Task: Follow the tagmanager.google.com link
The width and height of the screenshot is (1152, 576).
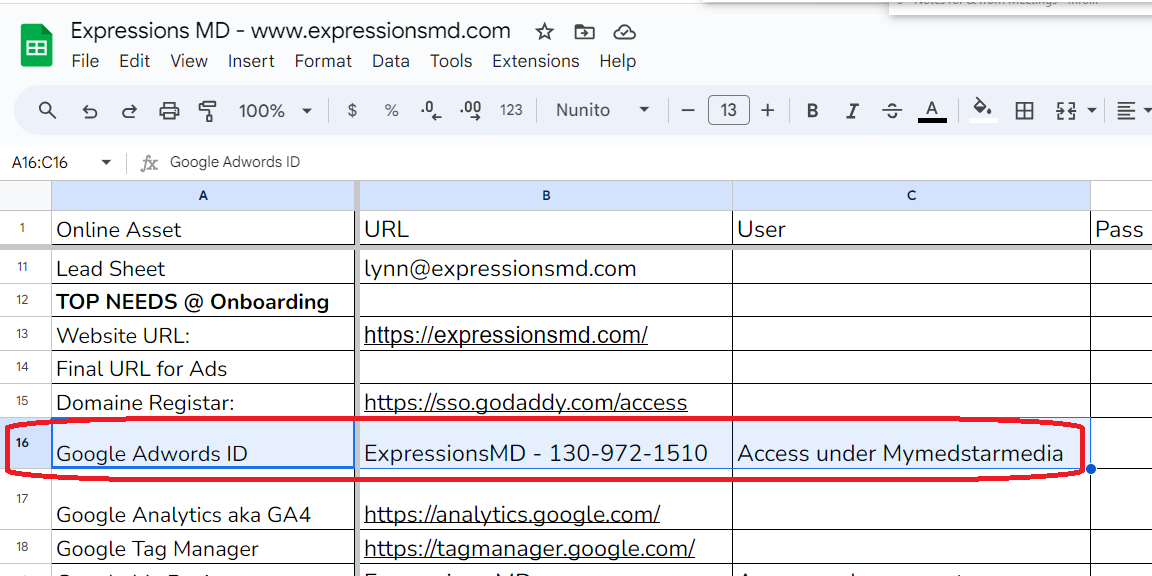Action: (x=530, y=548)
